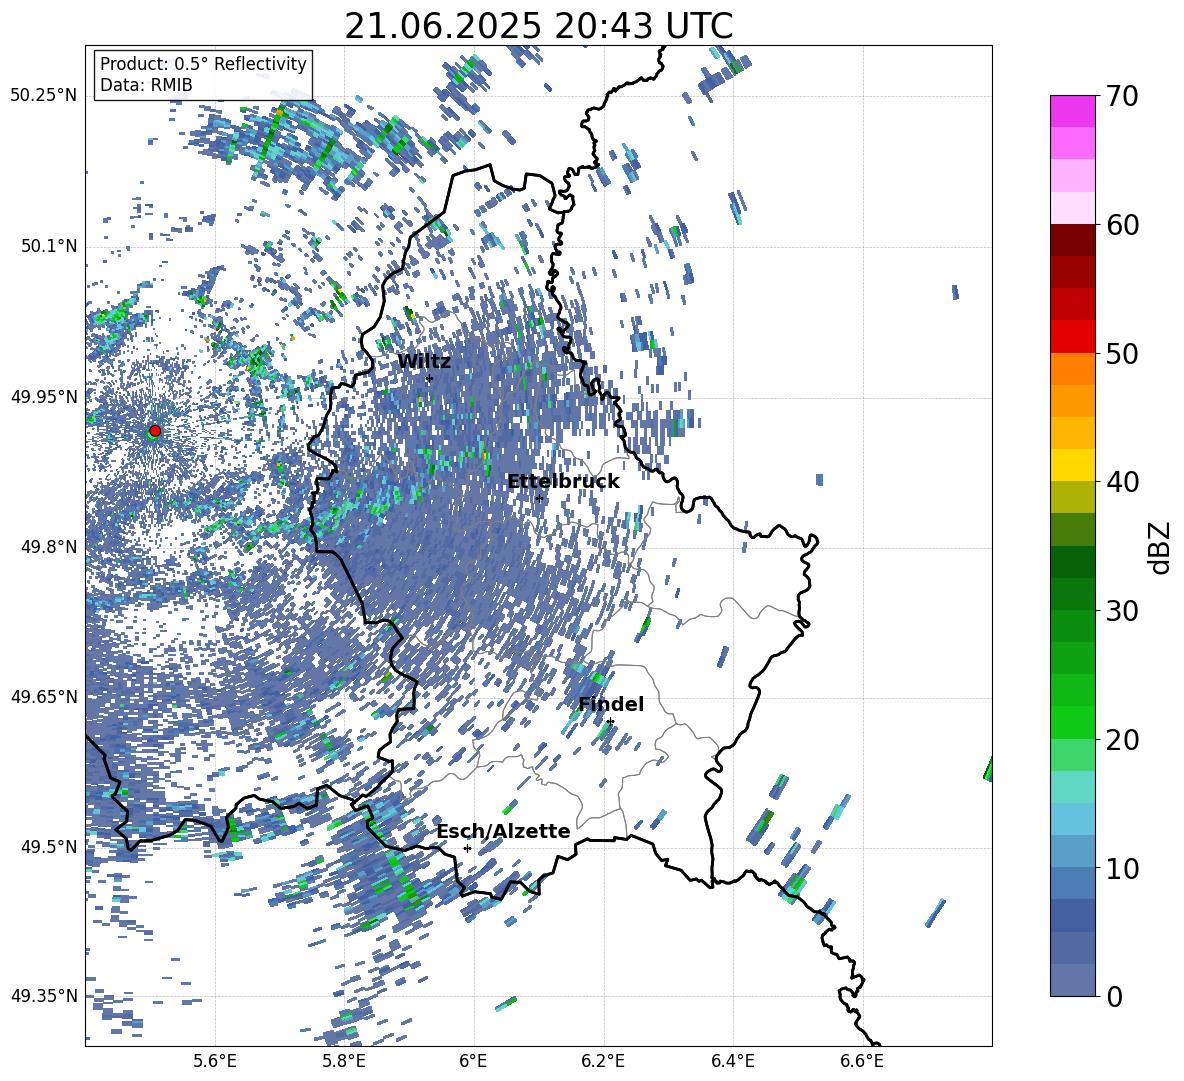Click the red radar site marker dot

155,431
